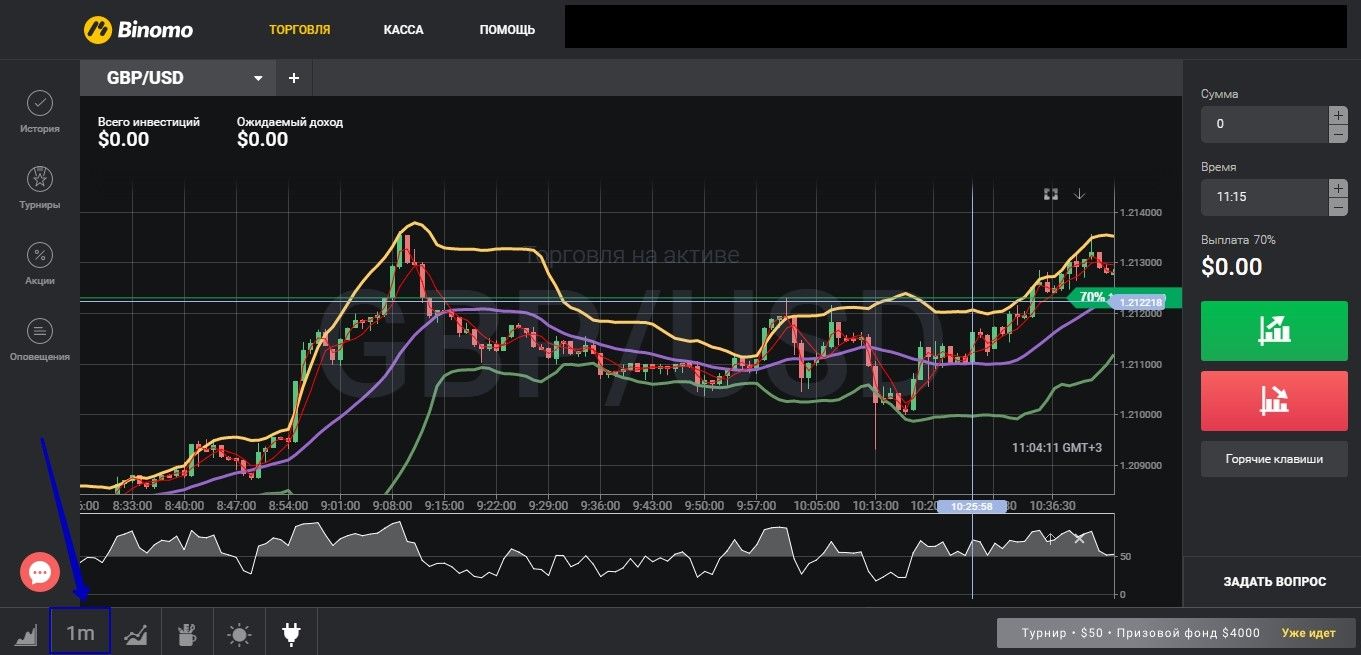Add a new asset tab with plus
Viewport: 1361px width, 655px height.
(294, 78)
